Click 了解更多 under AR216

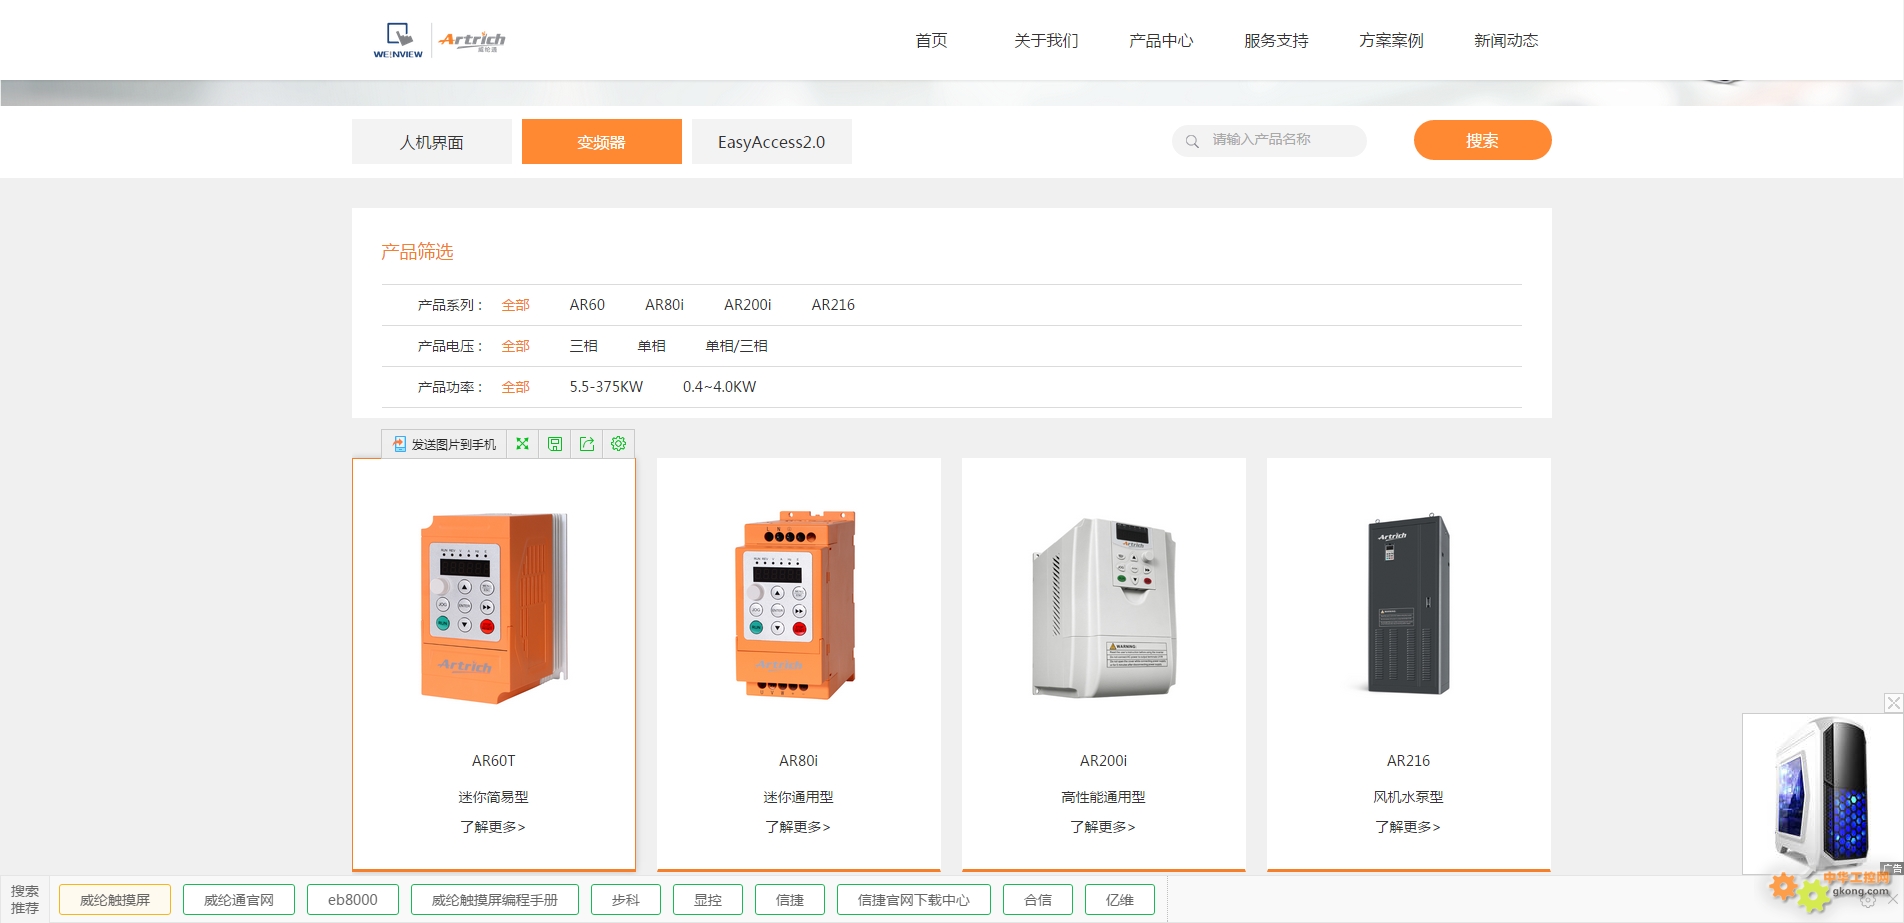click(1408, 827)
